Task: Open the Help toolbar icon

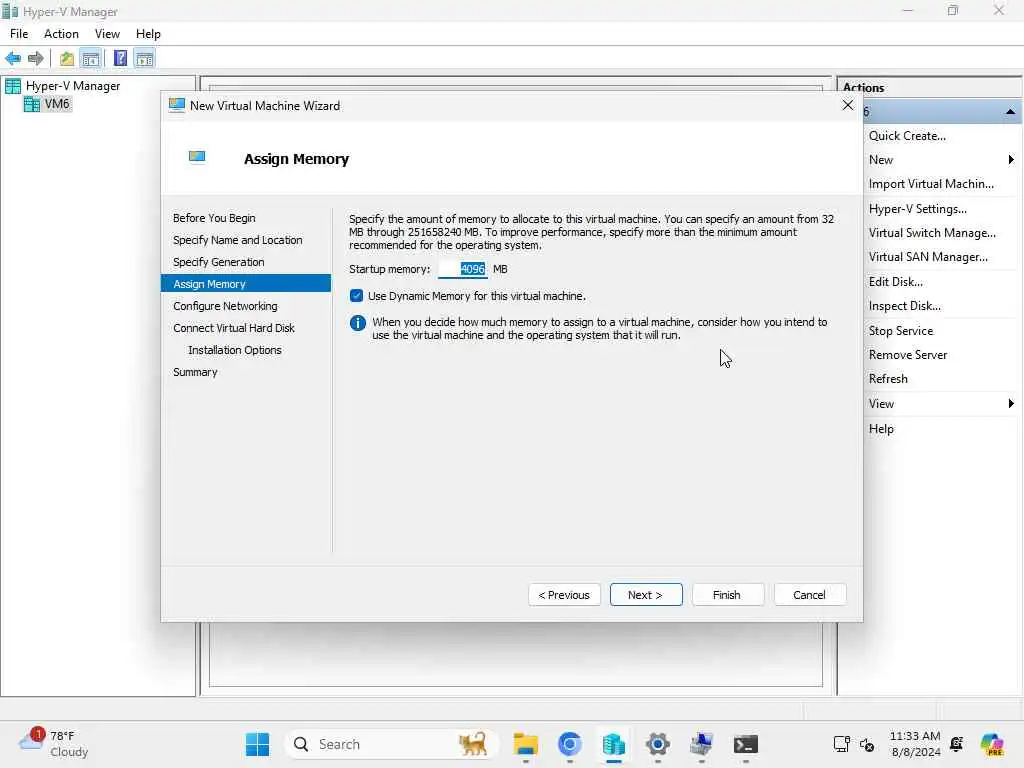Action: [x=120, y=59]
